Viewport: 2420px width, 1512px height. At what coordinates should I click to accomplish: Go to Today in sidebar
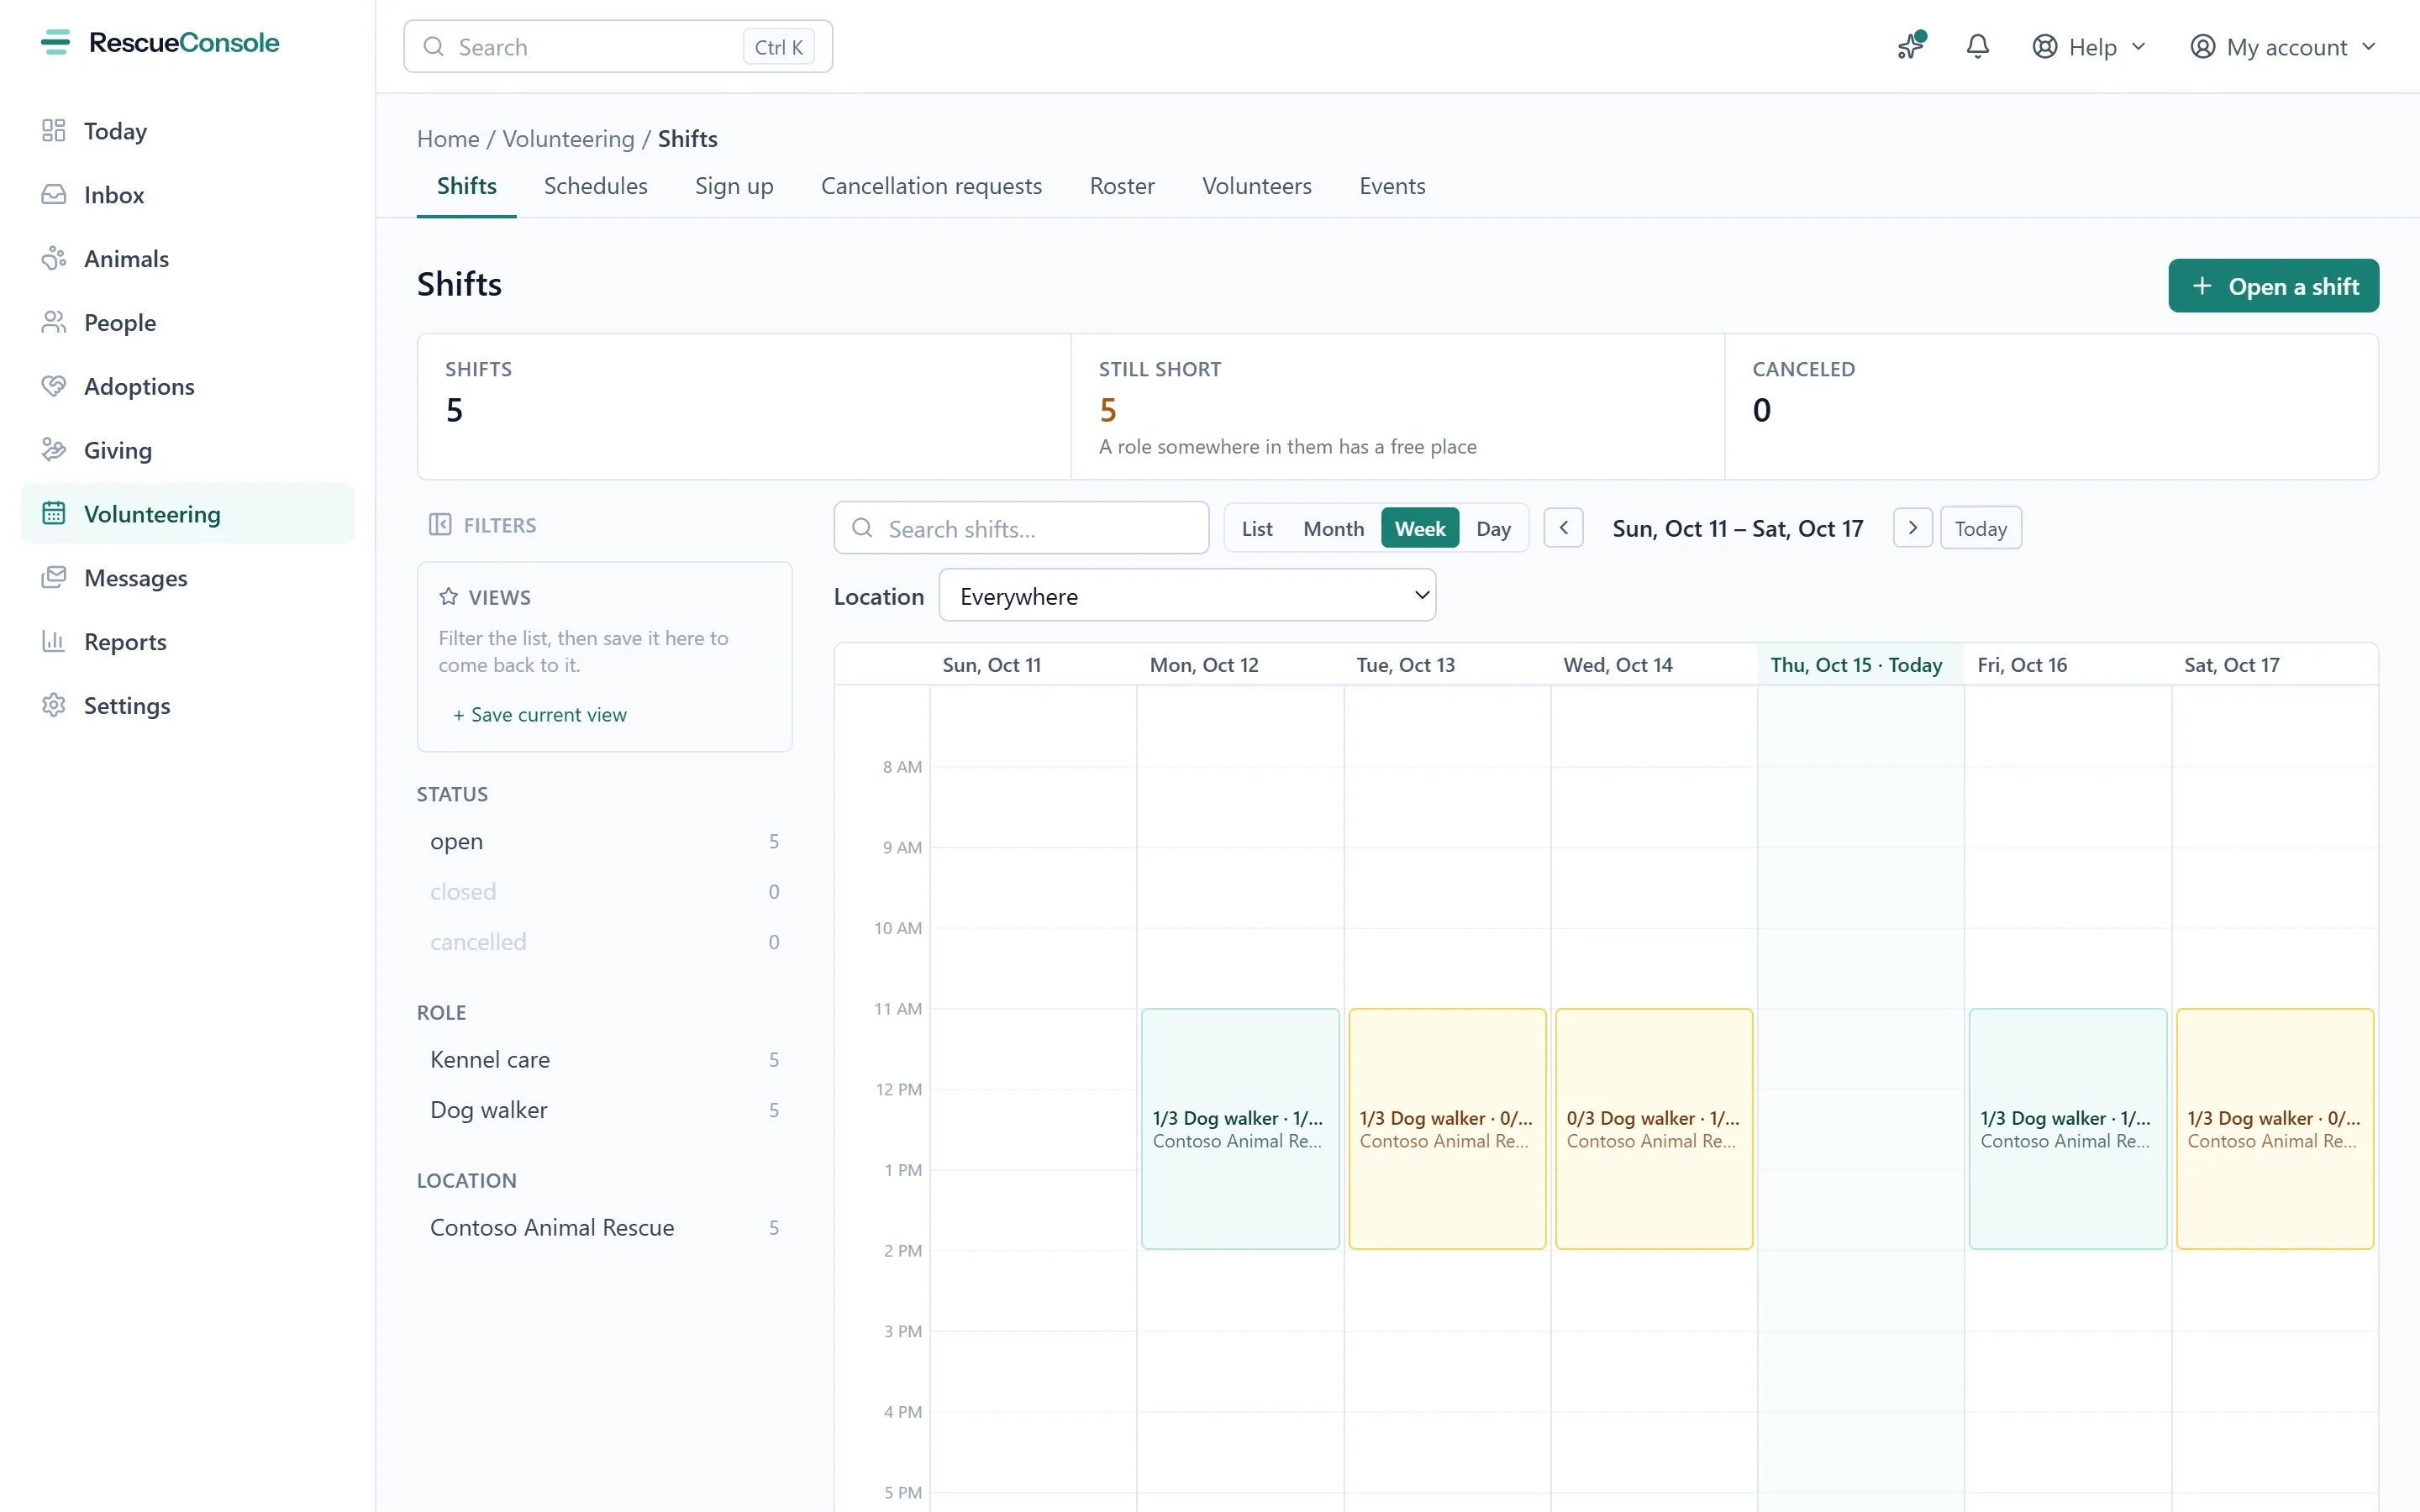click(187, 131)
